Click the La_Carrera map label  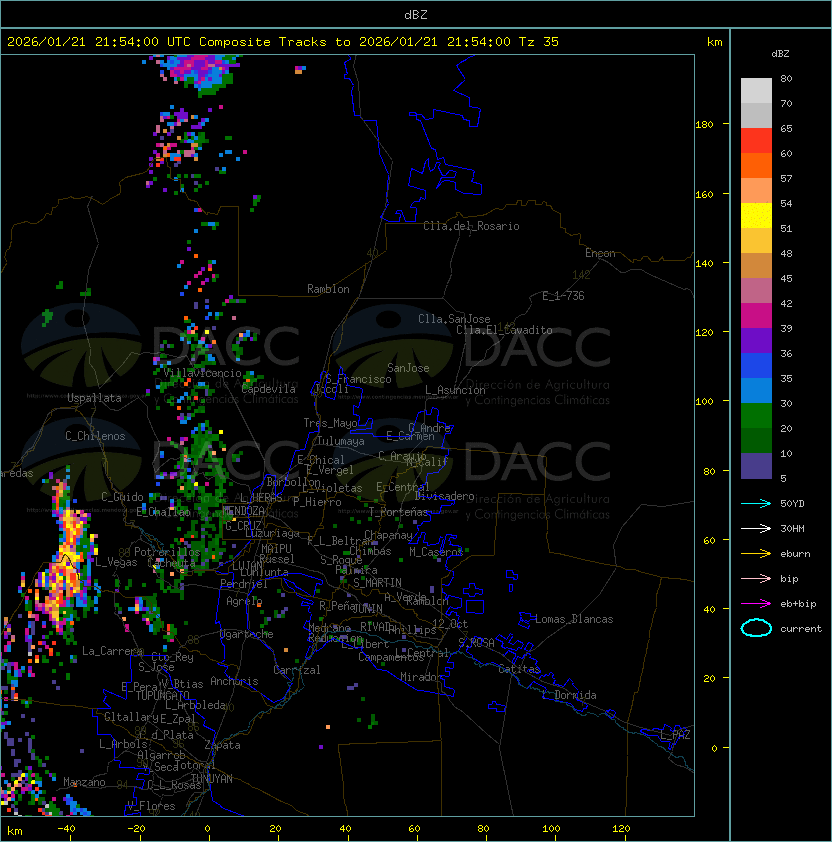click(113, 651)
